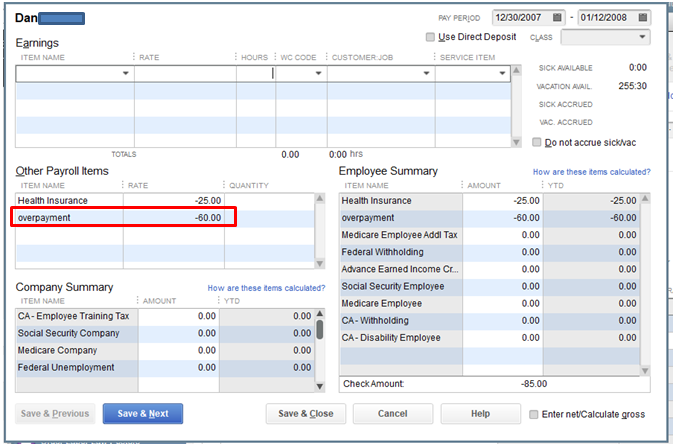
Task: Click Other Payroll Items scroll down arrow
Action: point(320,263)
